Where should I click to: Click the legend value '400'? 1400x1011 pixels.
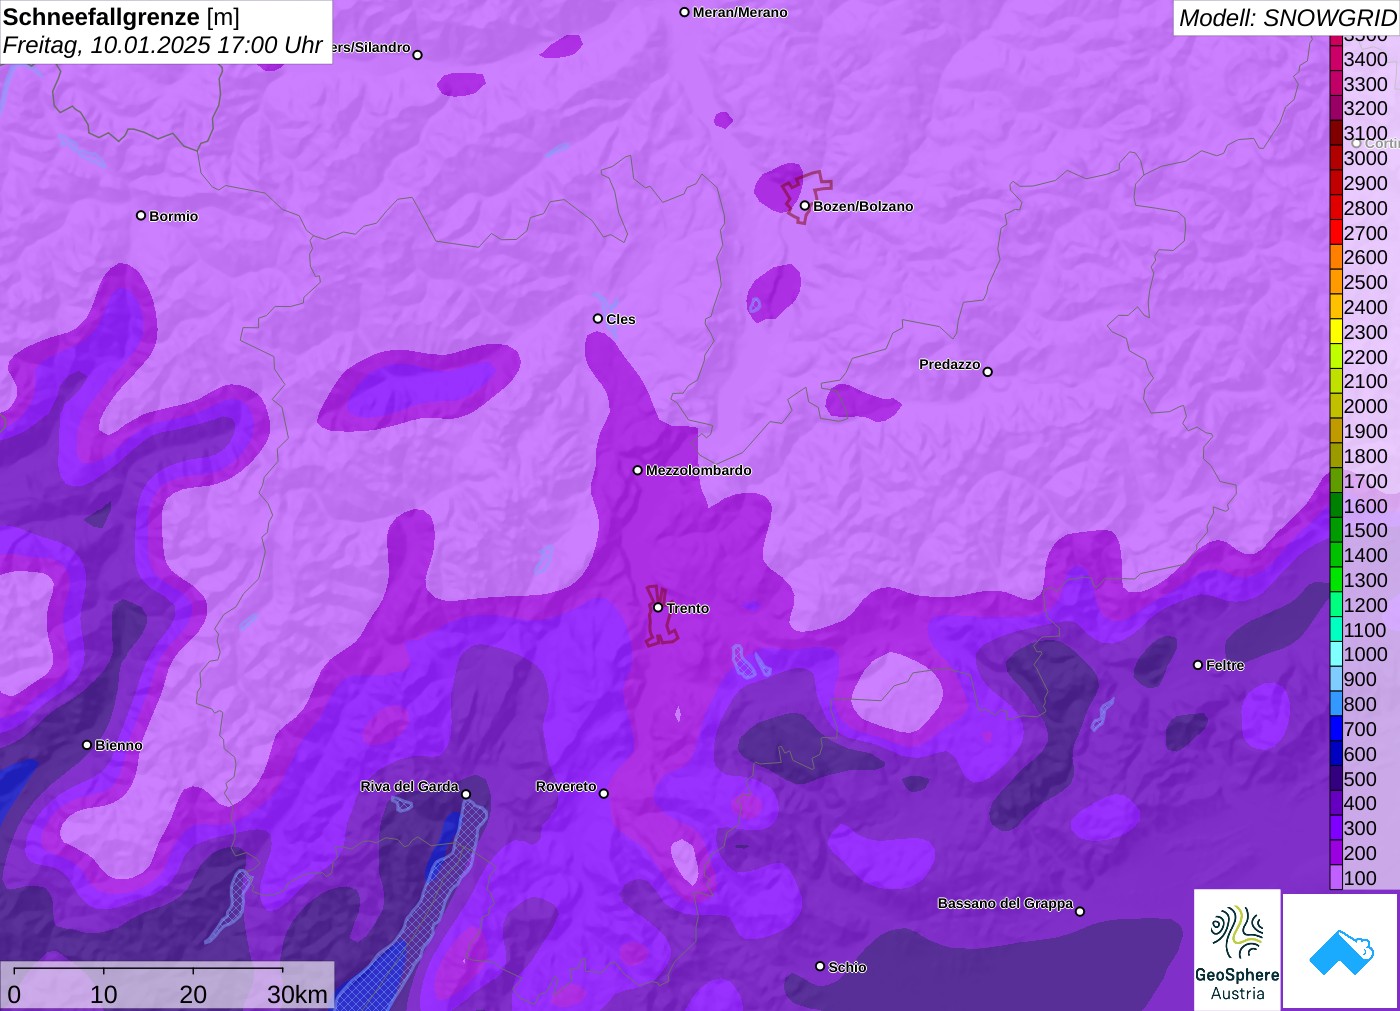(x=1360, y=803)
